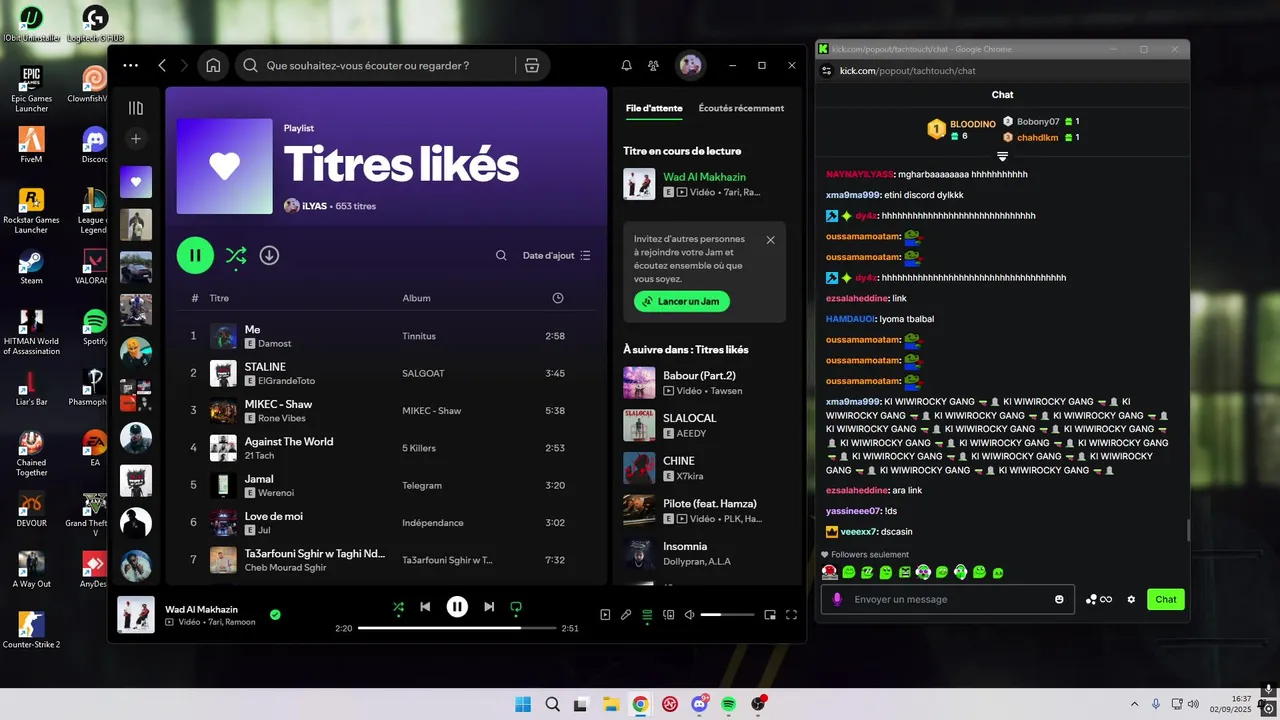
Task: Open the Steam desktop shortcut
Action: click(x=31, y=267)
